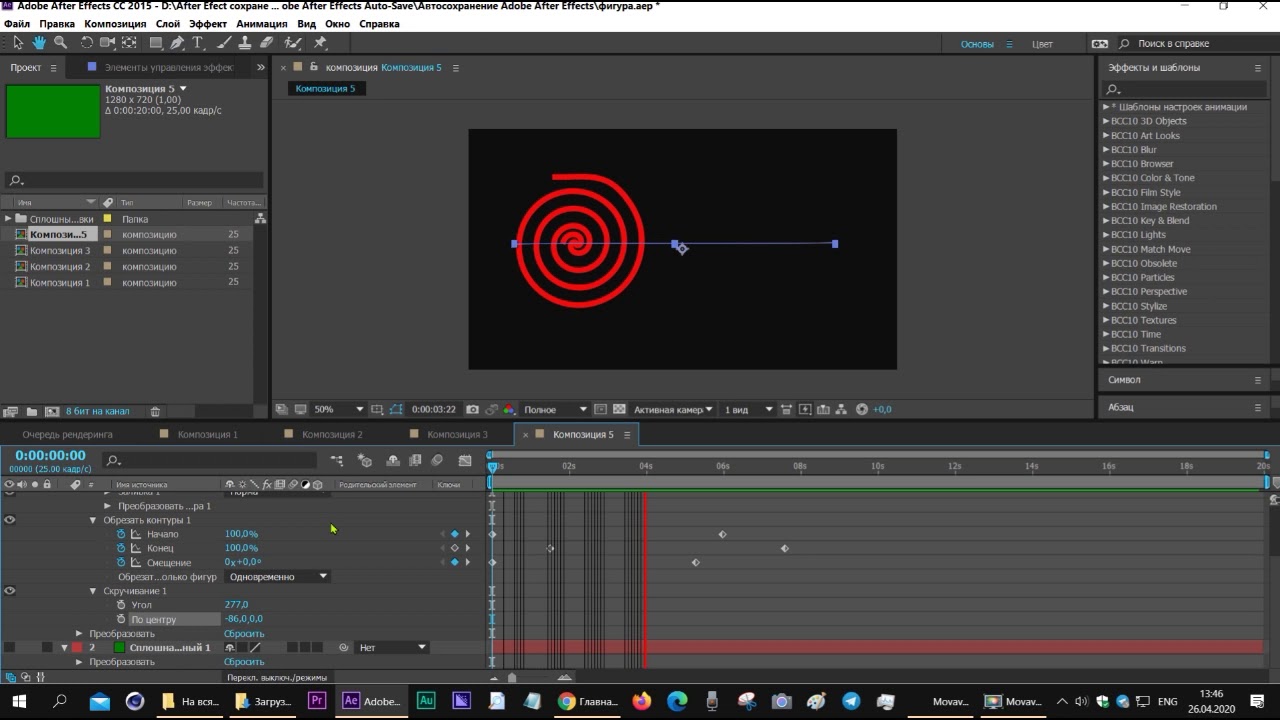This screenshot has height=720, width=1280.
Task: Choose the Clone Stamp tool
Action: (x=243, y=43)
